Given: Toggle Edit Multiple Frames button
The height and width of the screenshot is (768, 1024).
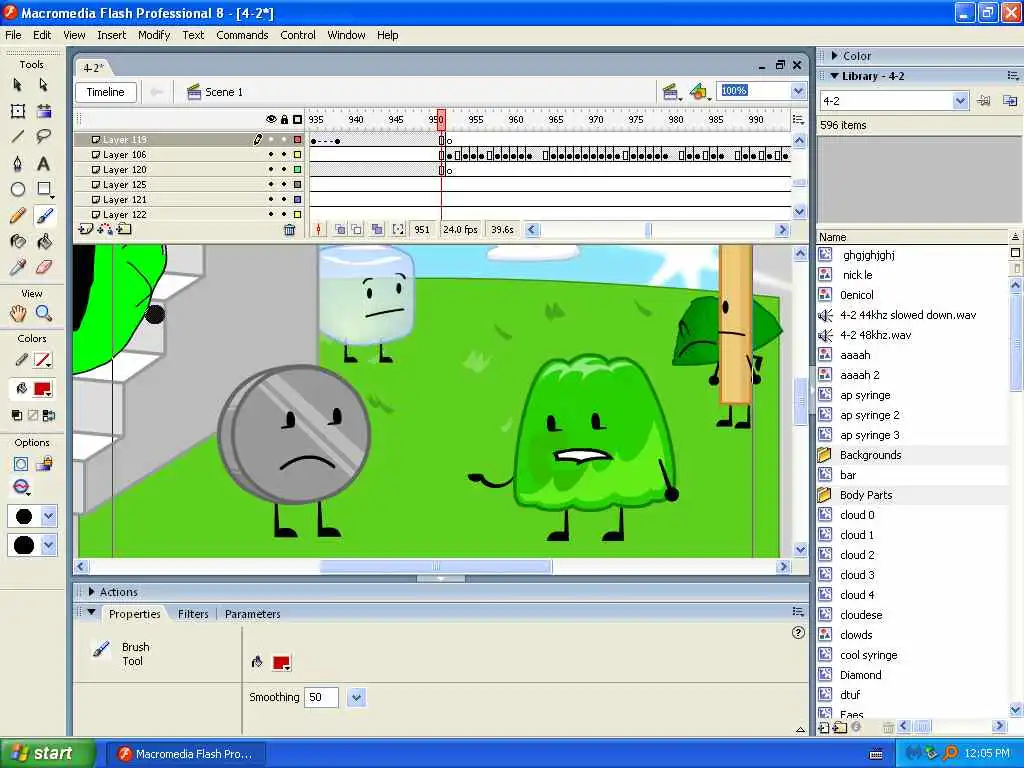Looking at the screenshot, I should coord(377,230).
